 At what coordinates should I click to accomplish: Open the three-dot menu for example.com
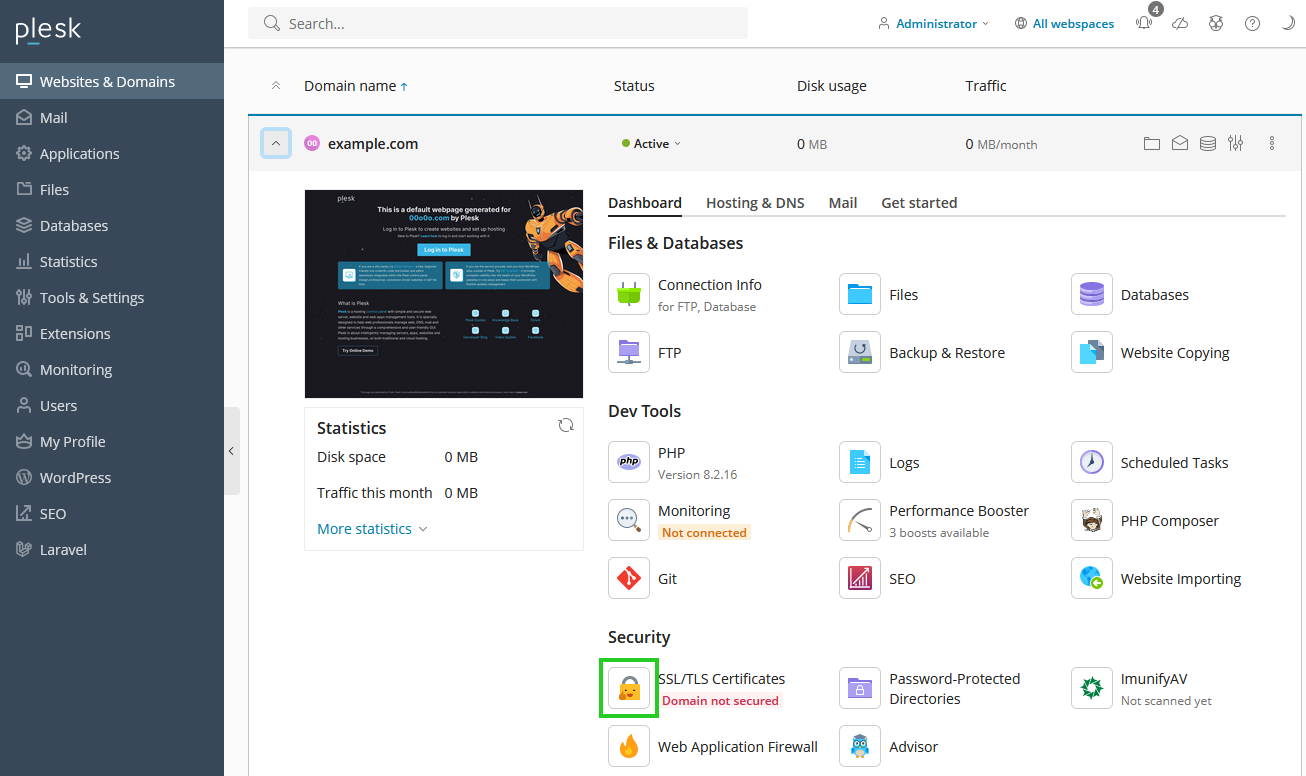coord(1271,143)
